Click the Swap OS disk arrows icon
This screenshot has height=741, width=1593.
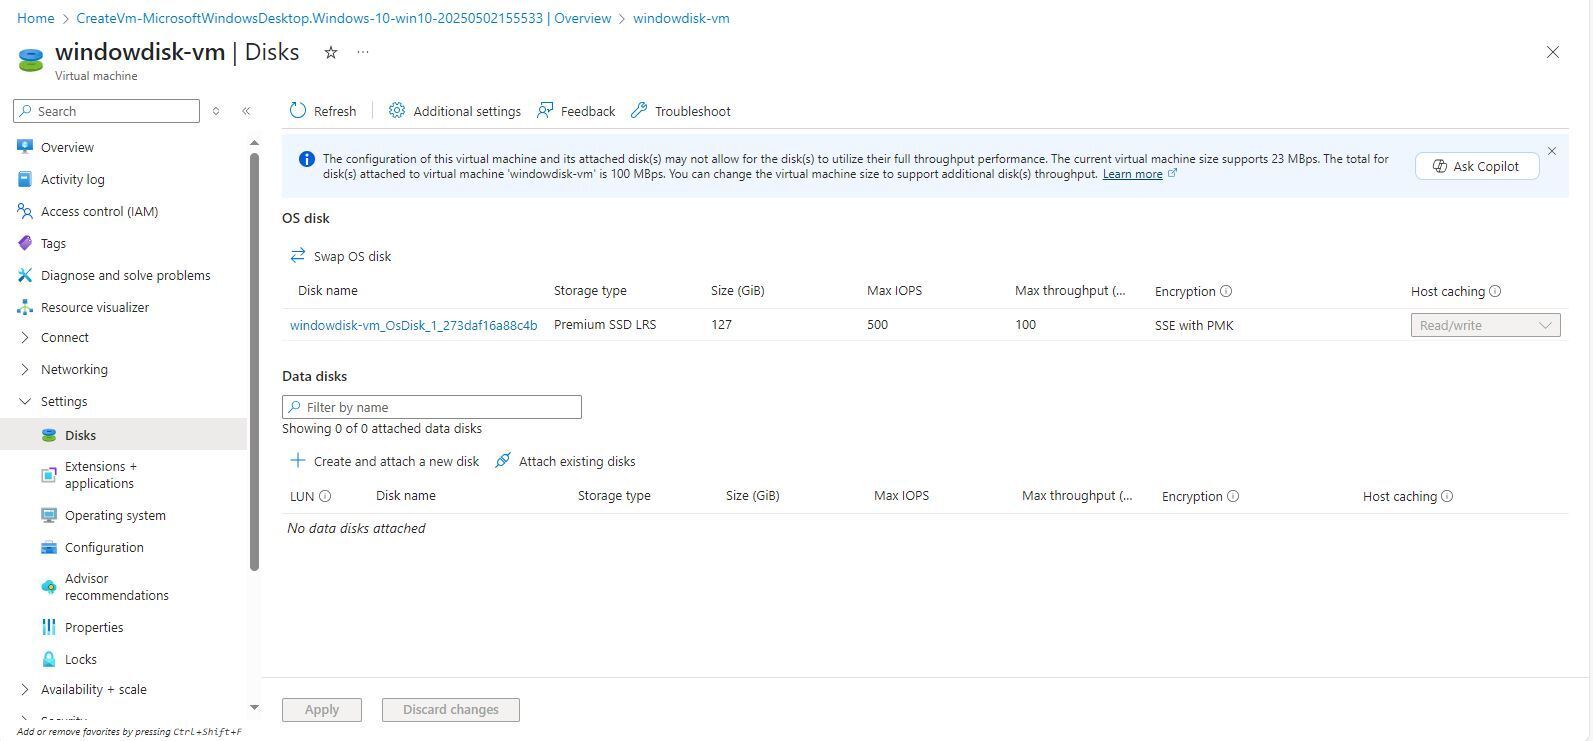coord(298,256)
